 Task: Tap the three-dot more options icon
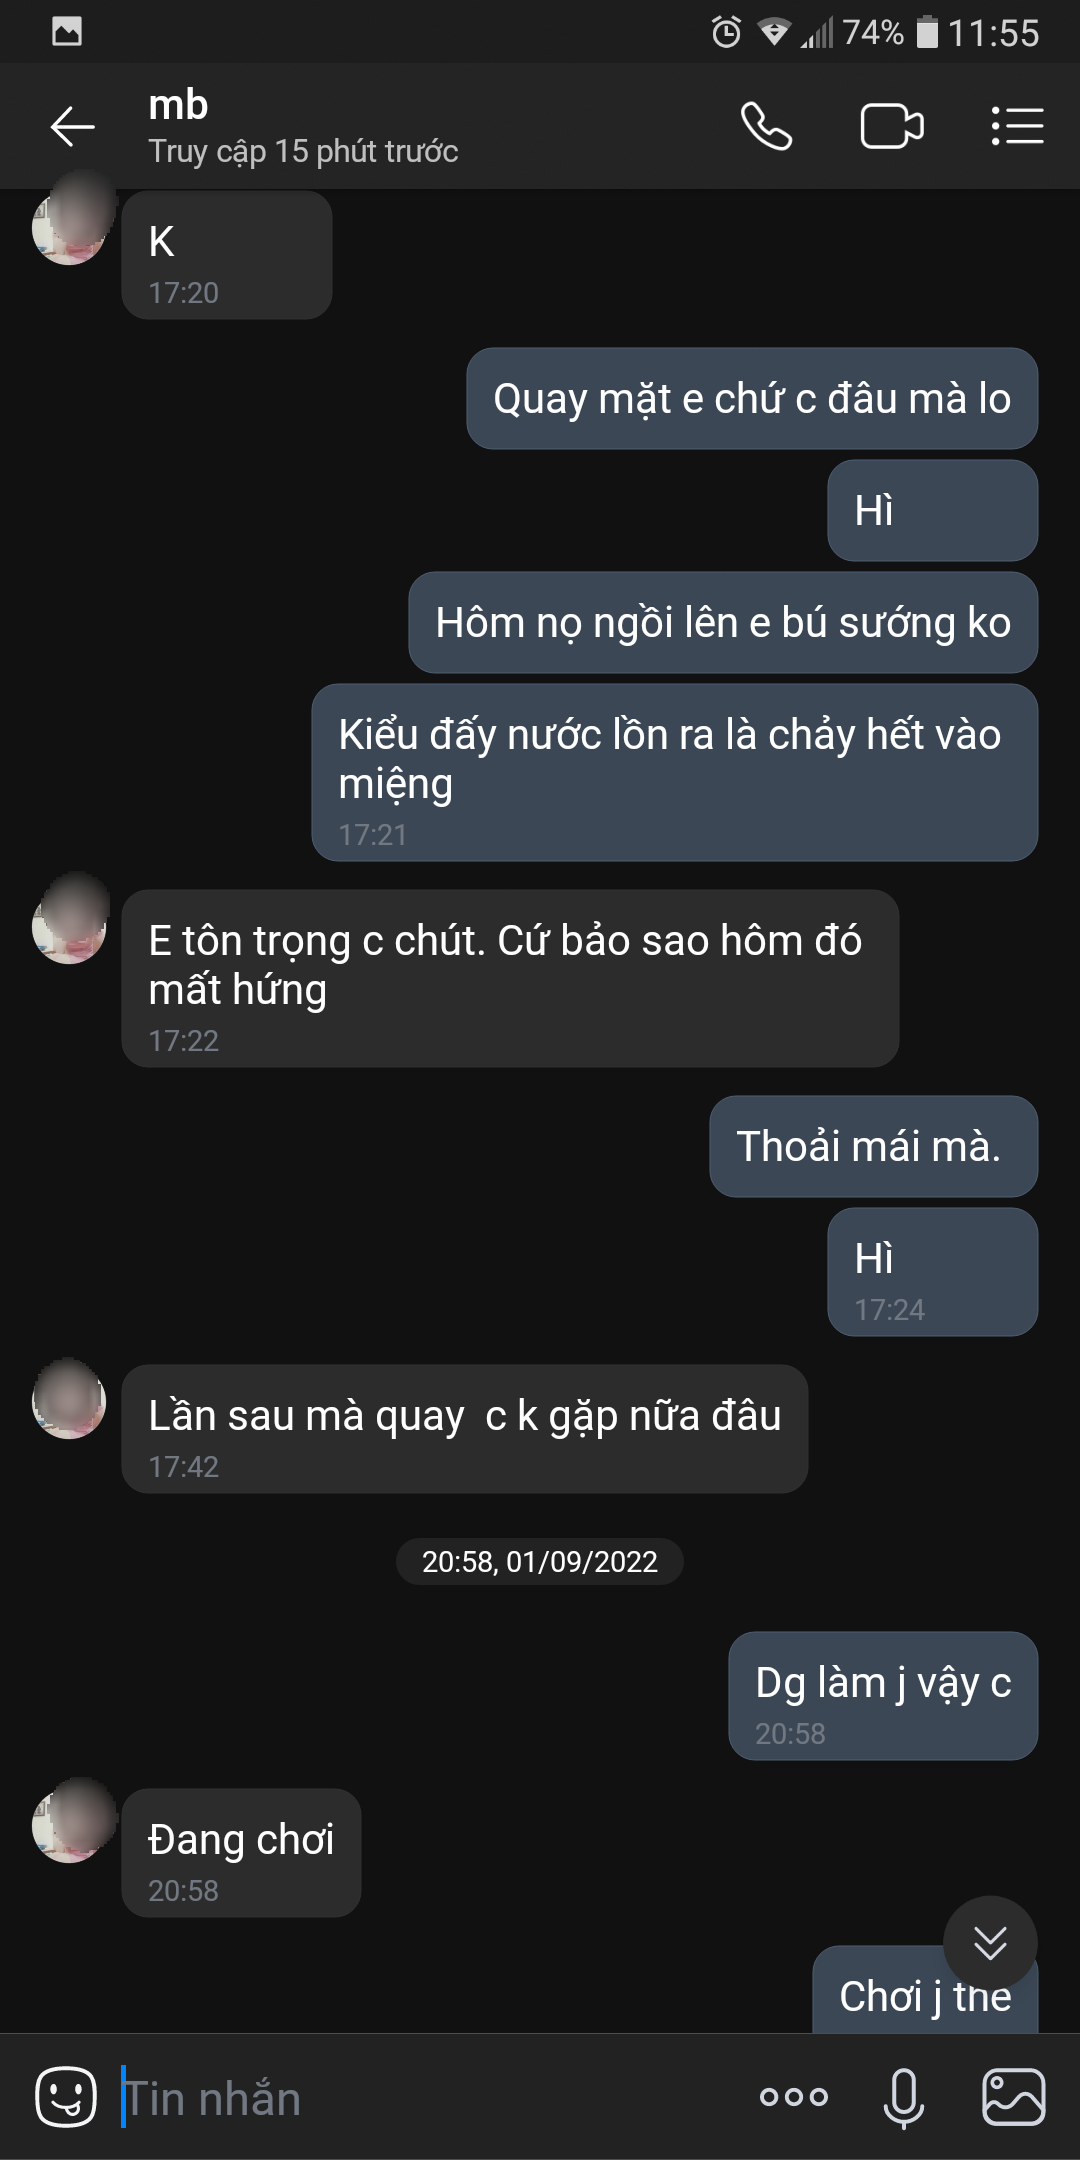(794, 2097)
